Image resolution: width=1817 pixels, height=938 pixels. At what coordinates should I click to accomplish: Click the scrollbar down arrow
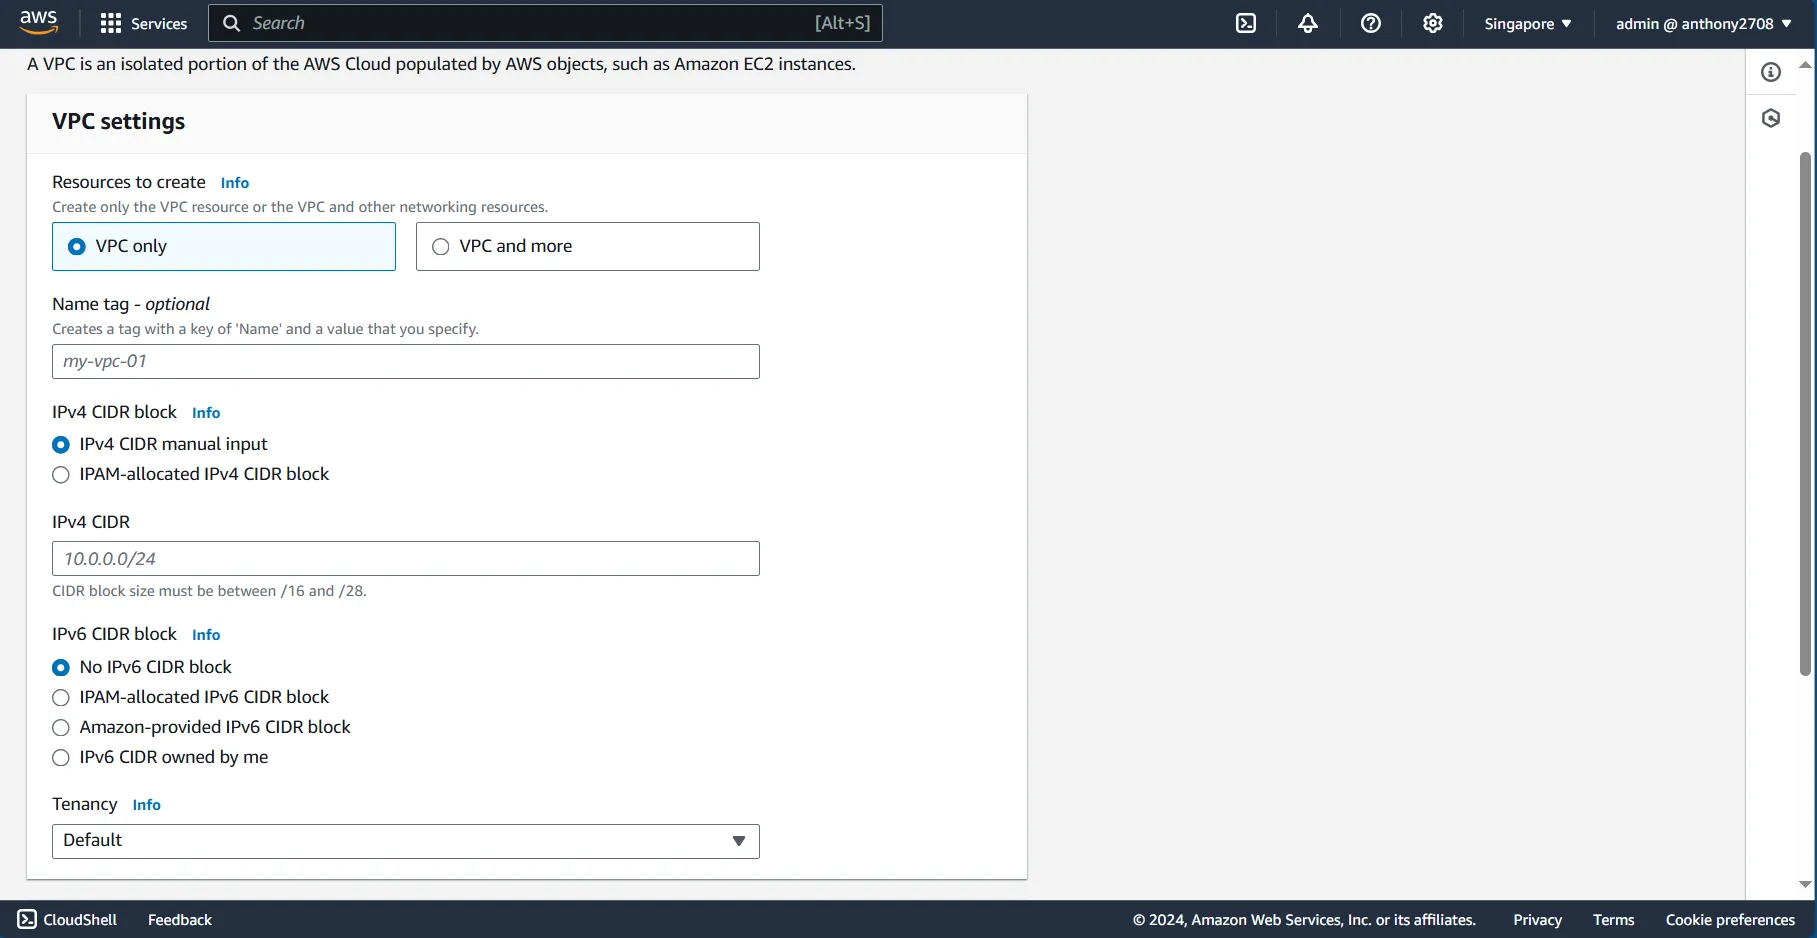(x=1805, y=884)
